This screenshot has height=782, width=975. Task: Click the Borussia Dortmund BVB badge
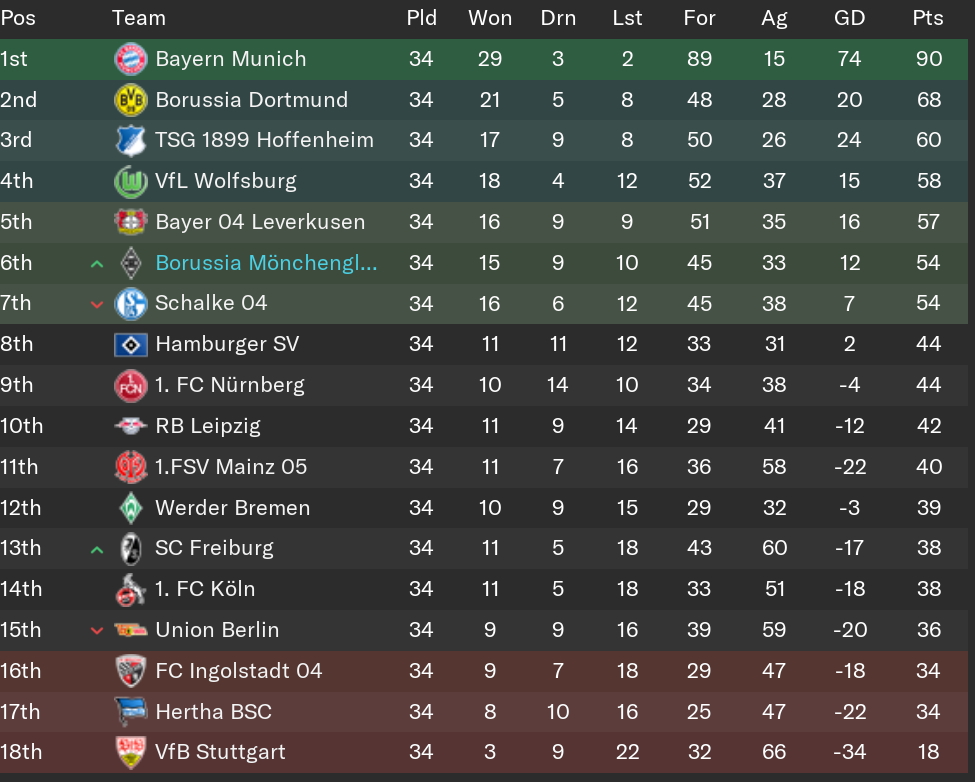(x=131, y=100)
